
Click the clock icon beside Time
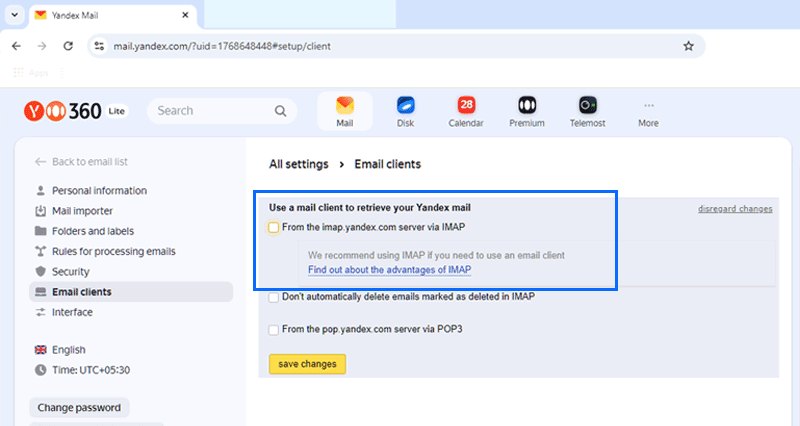40,370
